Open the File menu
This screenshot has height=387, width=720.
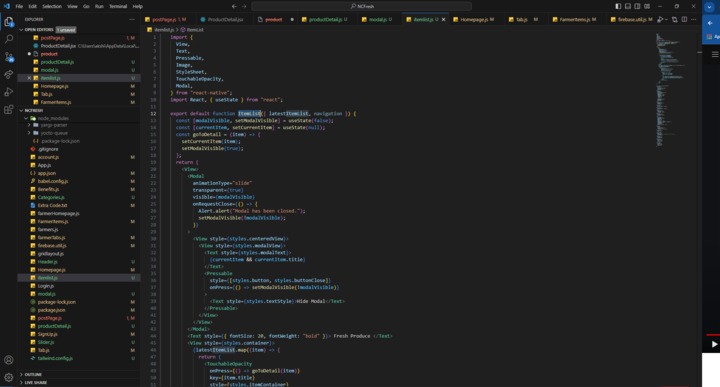click(19, 6)
